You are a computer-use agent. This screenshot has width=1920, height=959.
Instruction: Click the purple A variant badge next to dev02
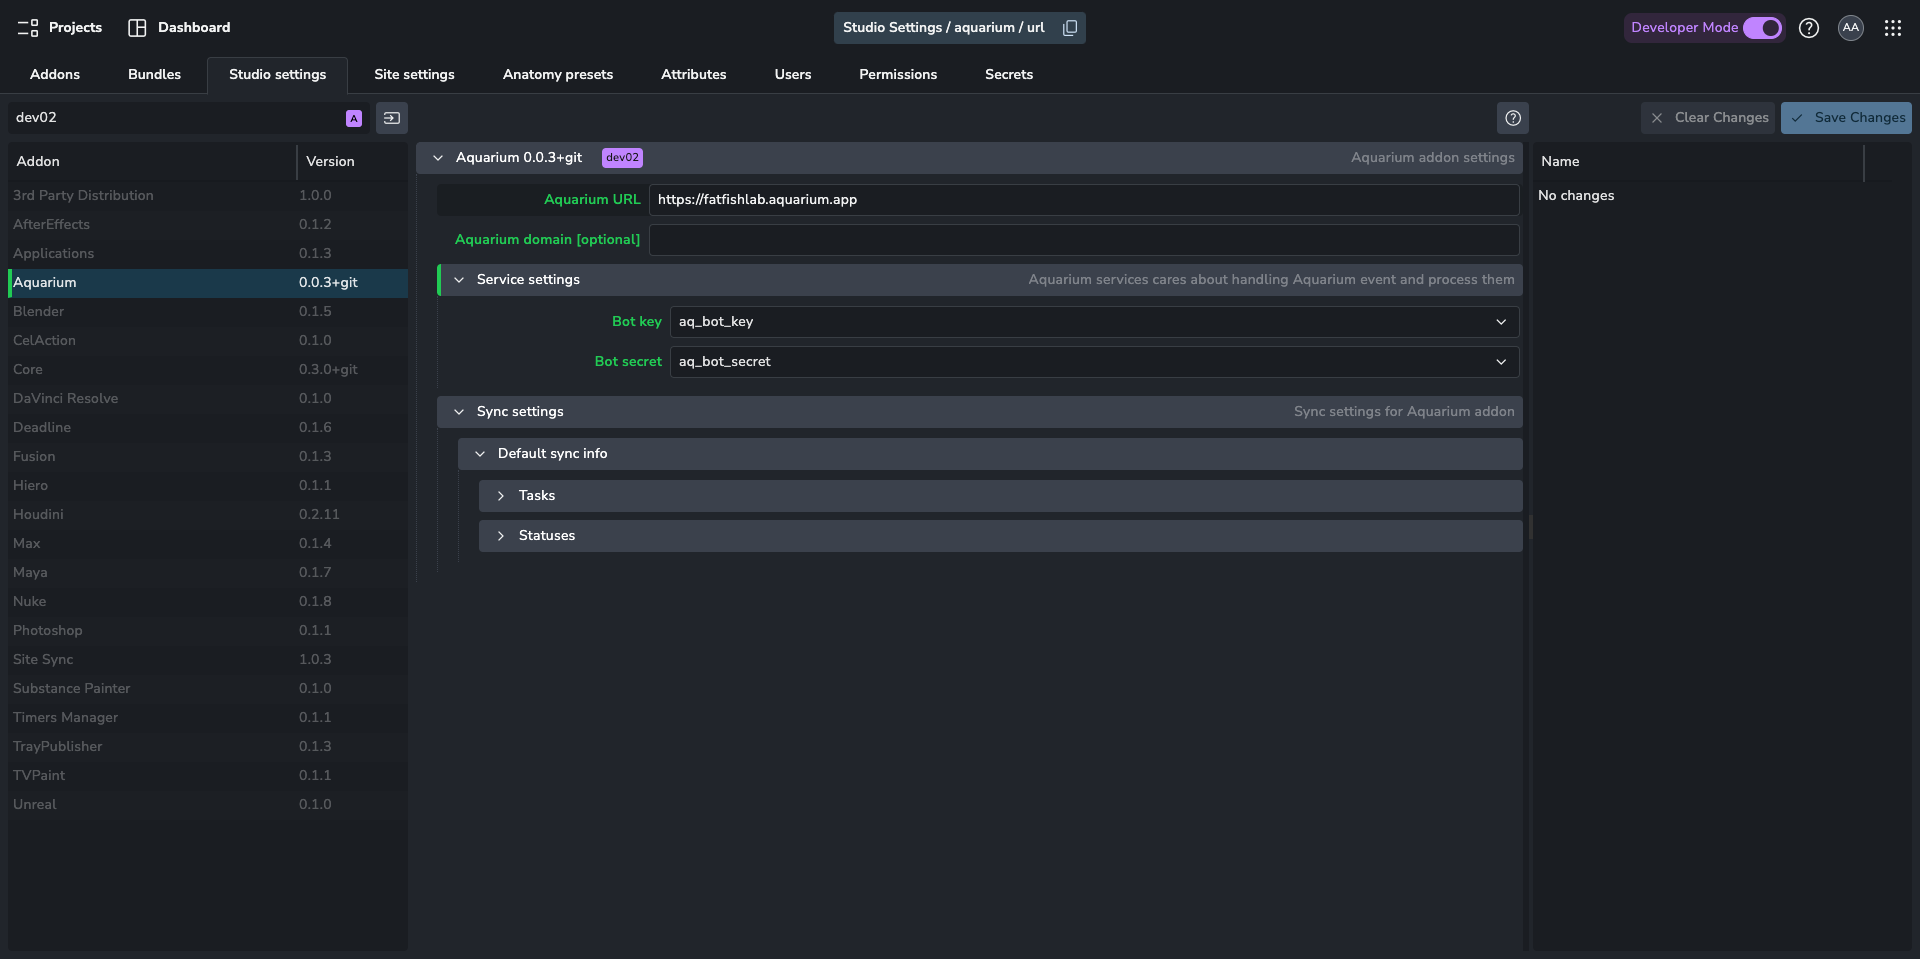[354, 118]
